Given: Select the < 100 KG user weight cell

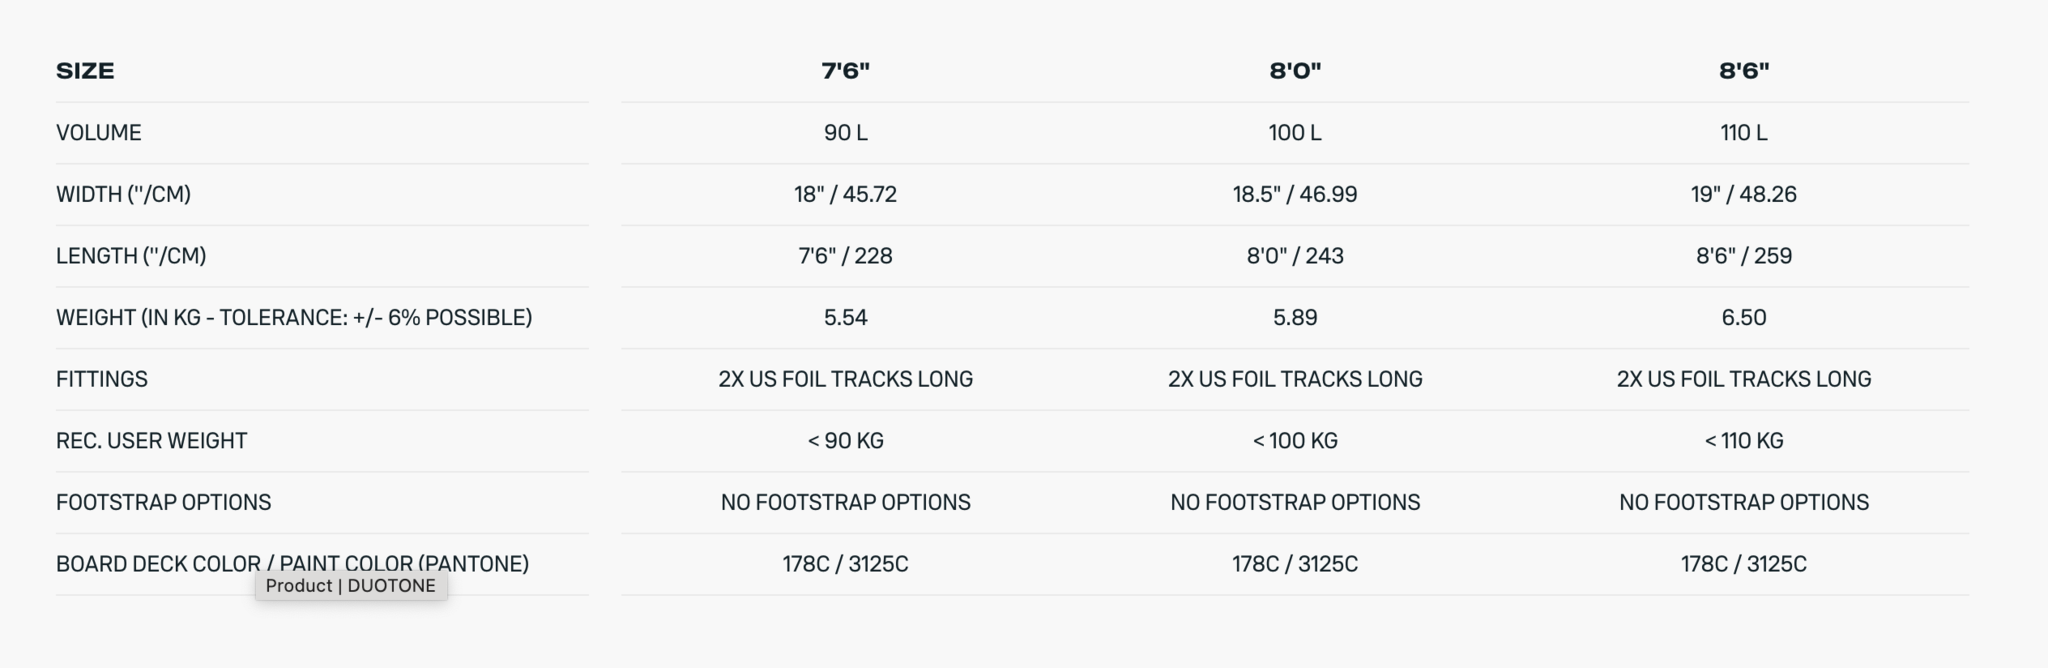Looking at the screenshot, I should (x=1295, y=441).
